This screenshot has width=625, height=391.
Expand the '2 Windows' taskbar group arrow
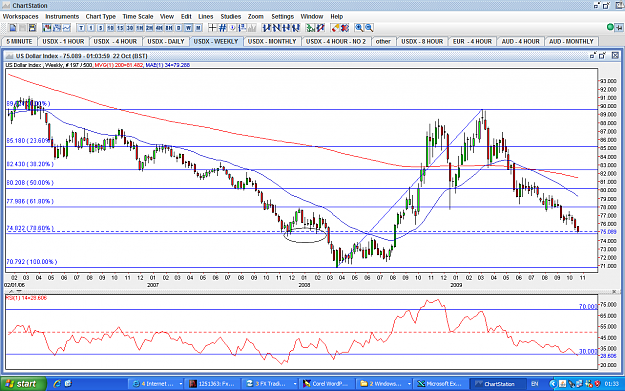[409, 384]
